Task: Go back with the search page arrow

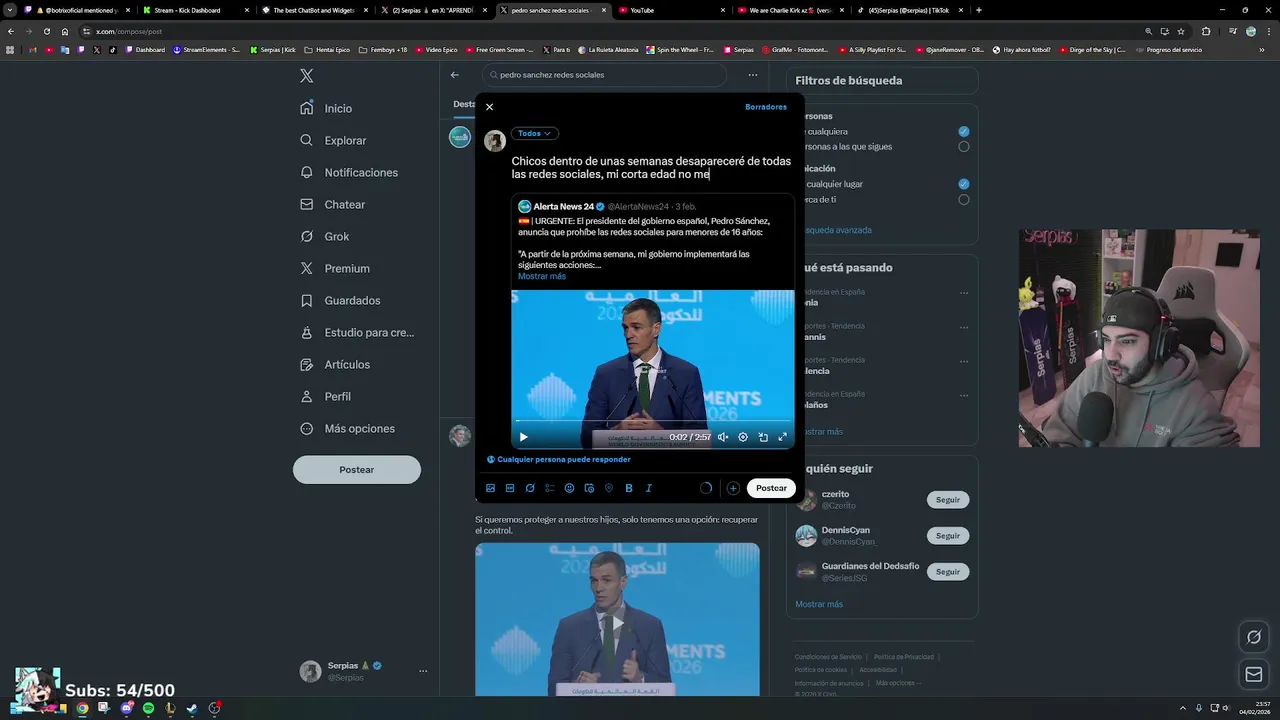Action: tap(455, 75)
